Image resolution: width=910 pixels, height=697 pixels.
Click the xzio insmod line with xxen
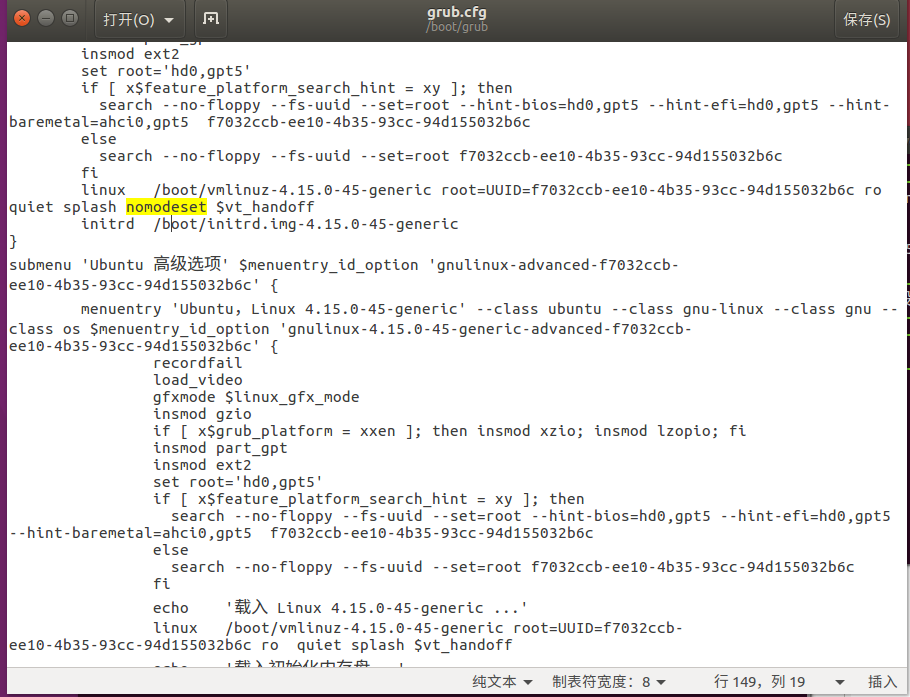(449, 431)
